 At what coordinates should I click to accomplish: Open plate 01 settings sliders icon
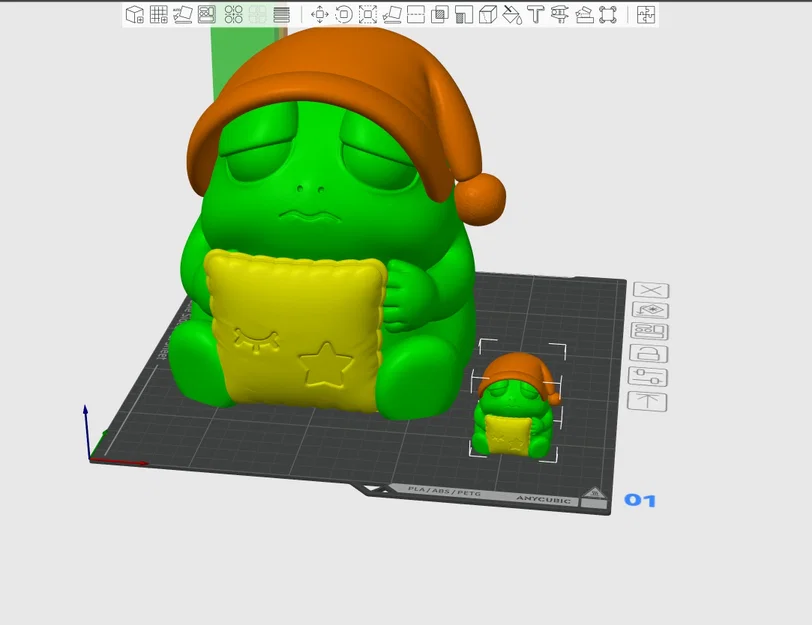[x=648, y=376]
